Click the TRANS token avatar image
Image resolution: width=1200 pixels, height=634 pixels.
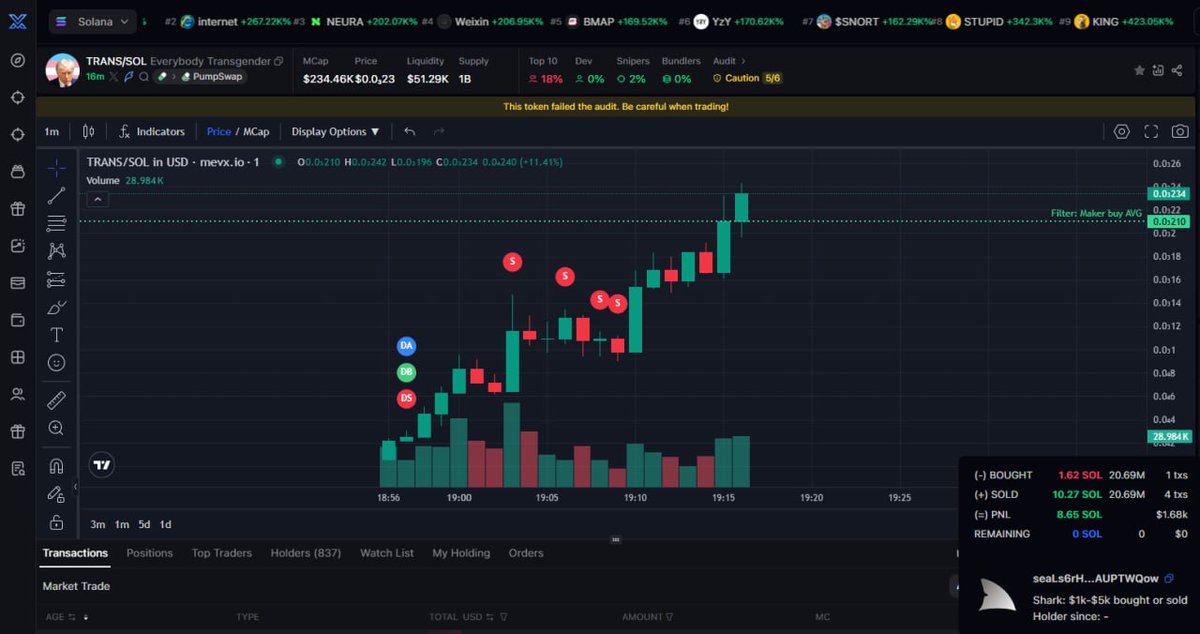(x=63, y=70)
